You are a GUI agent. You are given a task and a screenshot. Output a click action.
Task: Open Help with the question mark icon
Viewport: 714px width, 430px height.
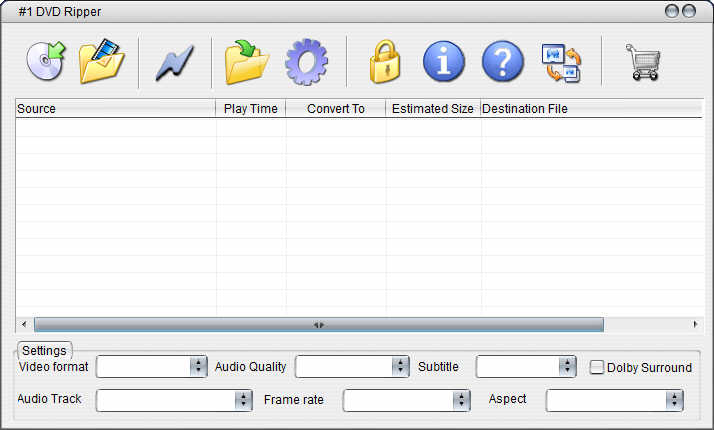point(503,62)
